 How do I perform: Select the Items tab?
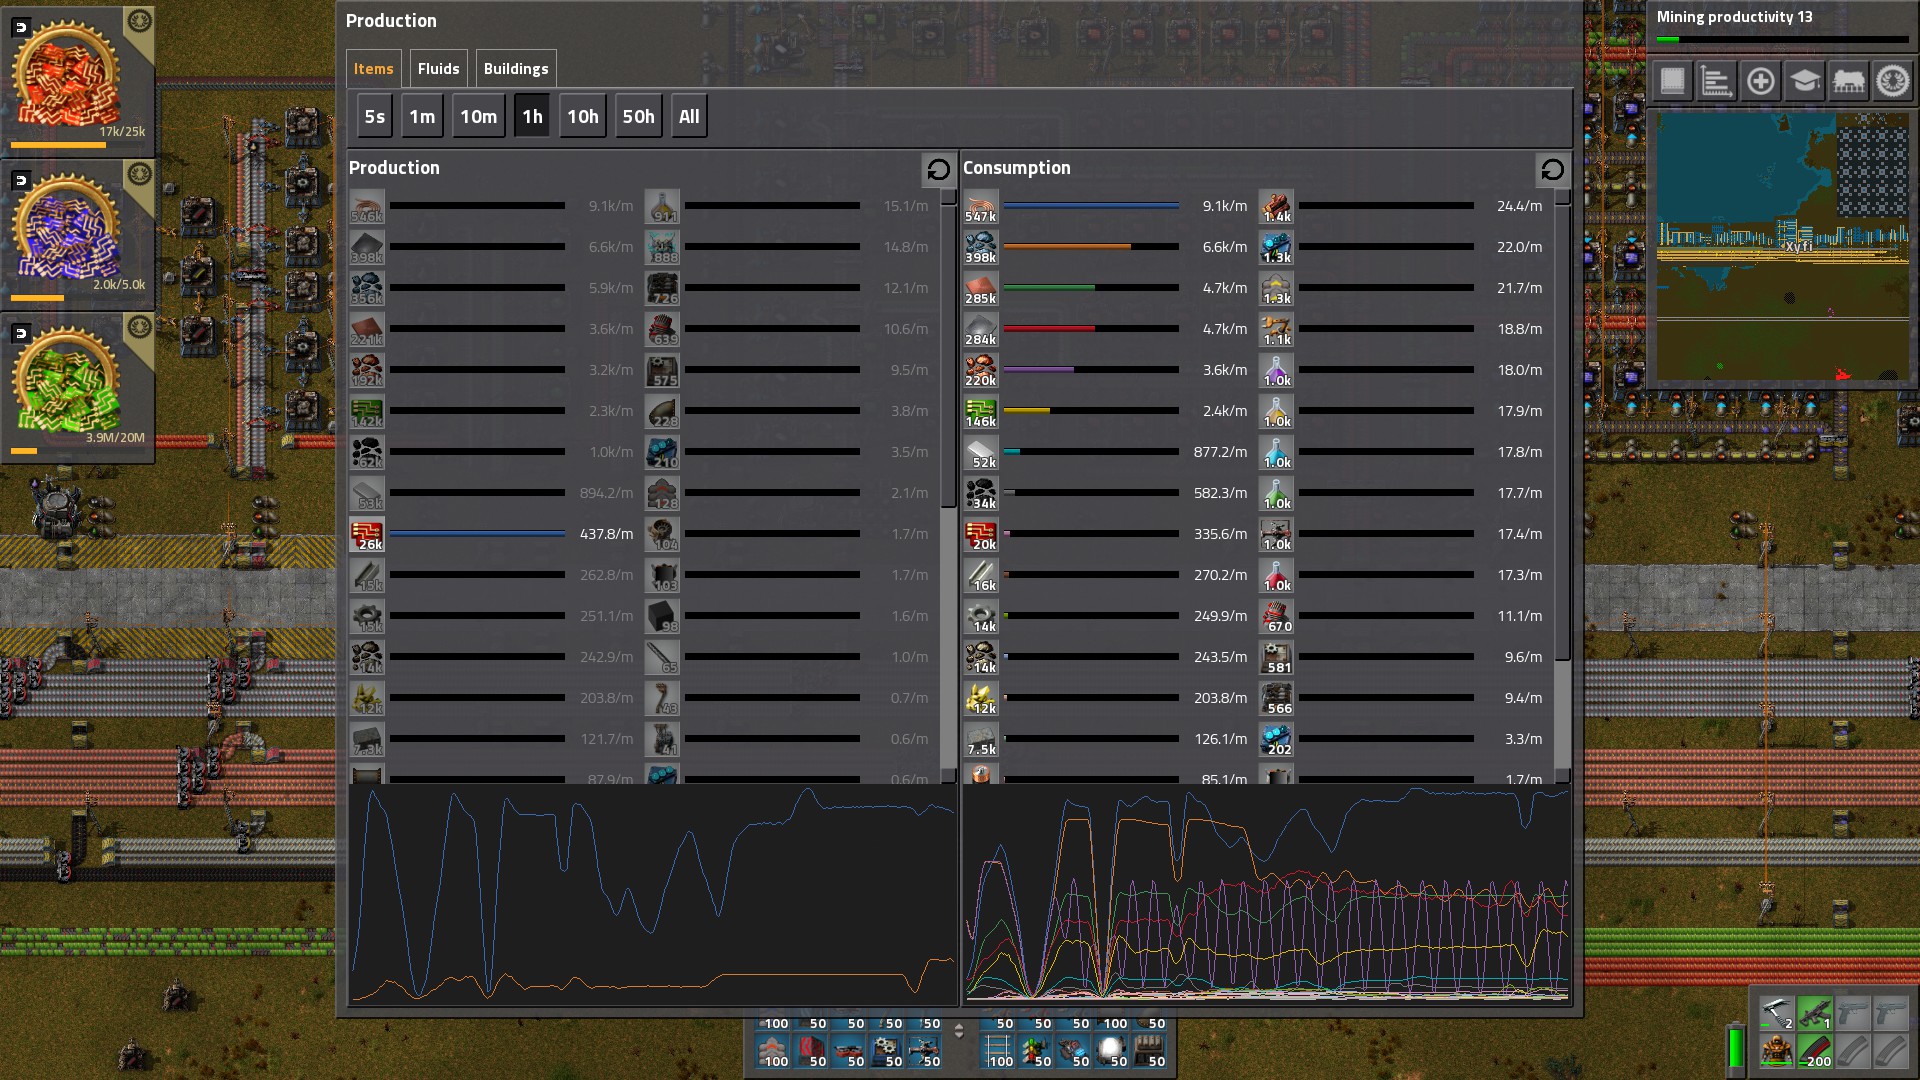pyautogui.click(x=373, y=69)
